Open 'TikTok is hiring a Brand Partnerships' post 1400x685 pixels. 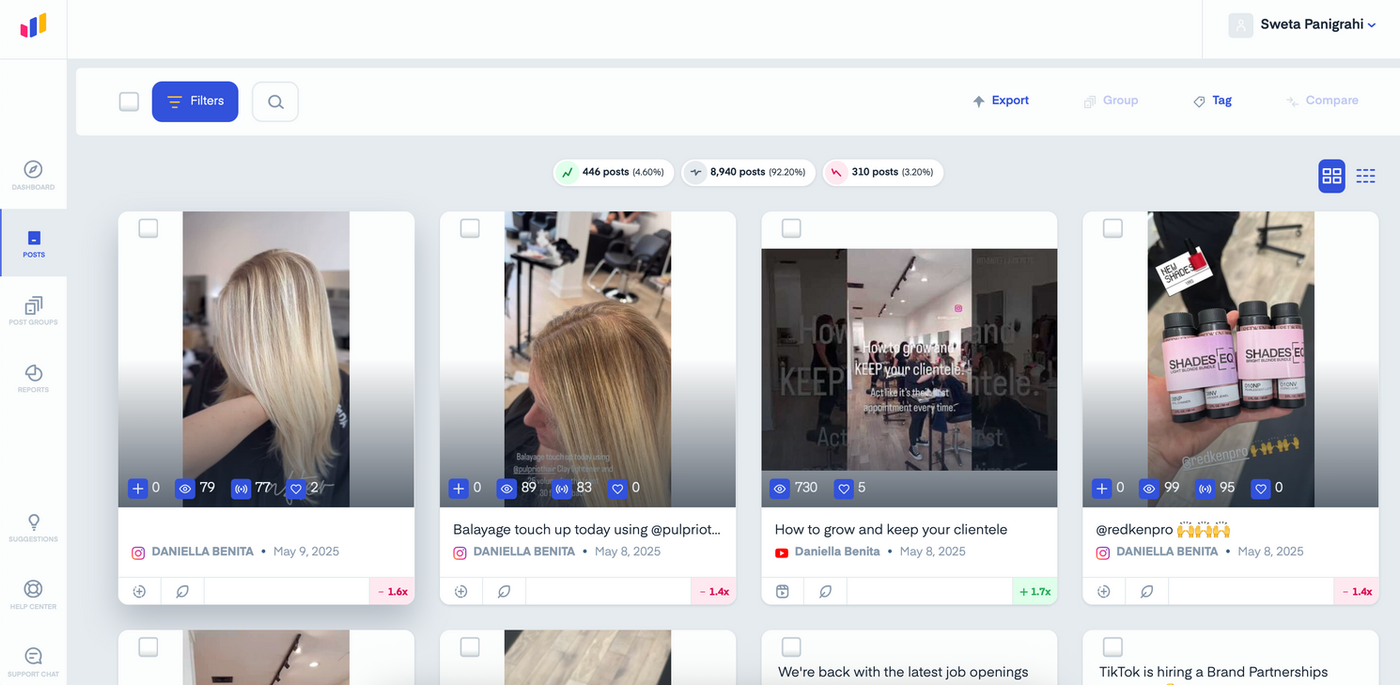pyautogui.click(x=1212, y=672)
